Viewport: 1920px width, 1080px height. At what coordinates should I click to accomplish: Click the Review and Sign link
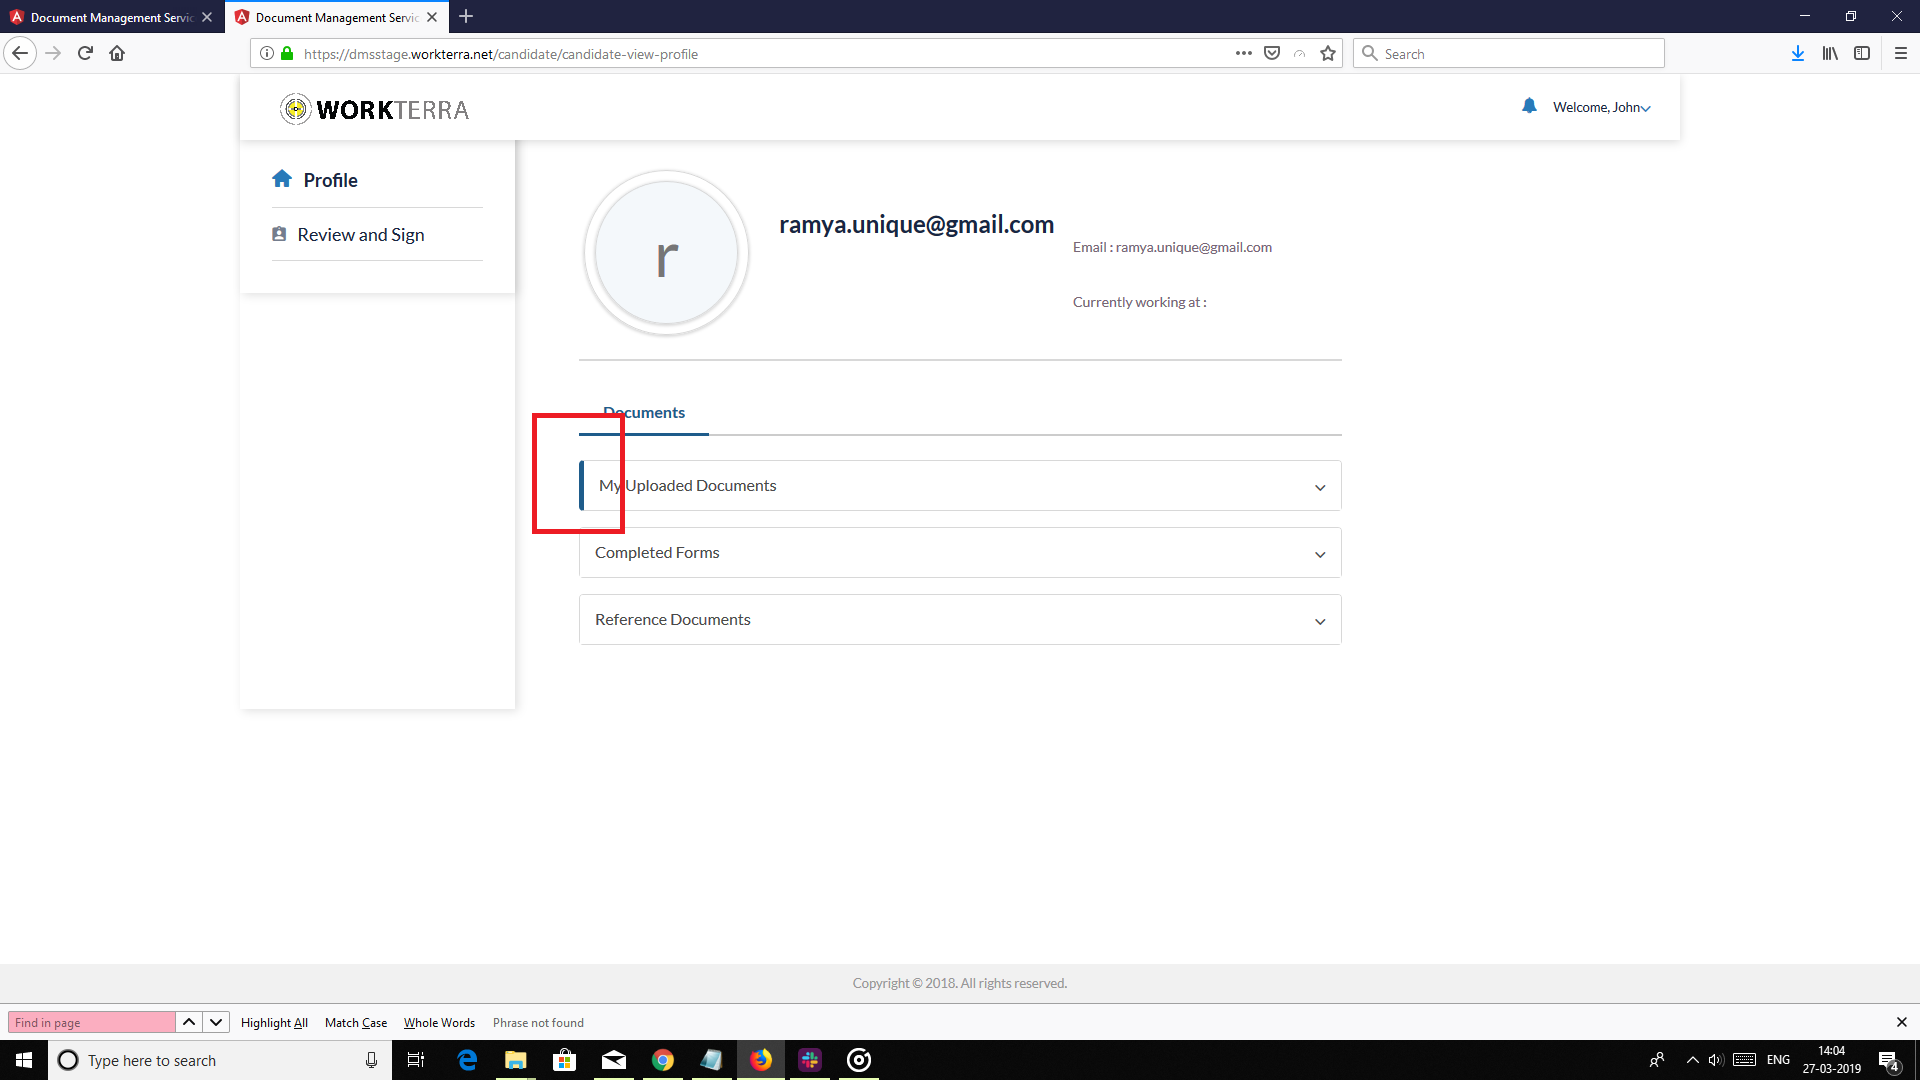360,234
